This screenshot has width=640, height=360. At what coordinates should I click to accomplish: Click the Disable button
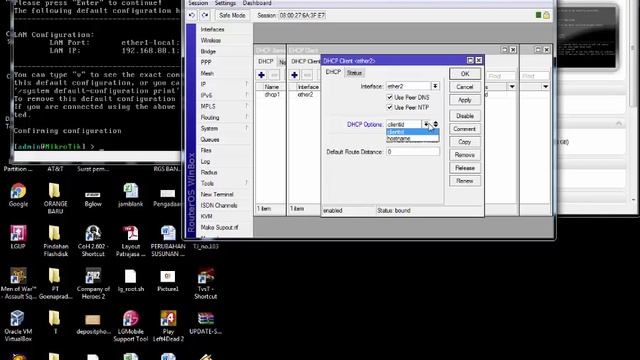tap(465, 116)
